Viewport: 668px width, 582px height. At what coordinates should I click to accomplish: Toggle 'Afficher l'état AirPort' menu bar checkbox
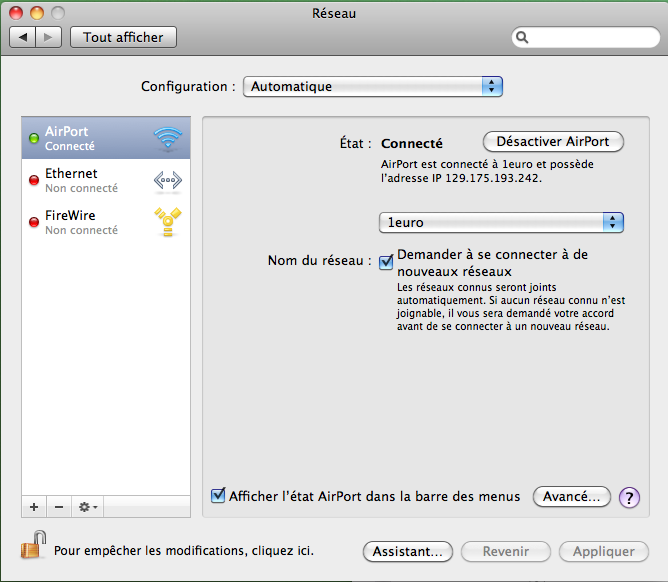tap(218, 496)
